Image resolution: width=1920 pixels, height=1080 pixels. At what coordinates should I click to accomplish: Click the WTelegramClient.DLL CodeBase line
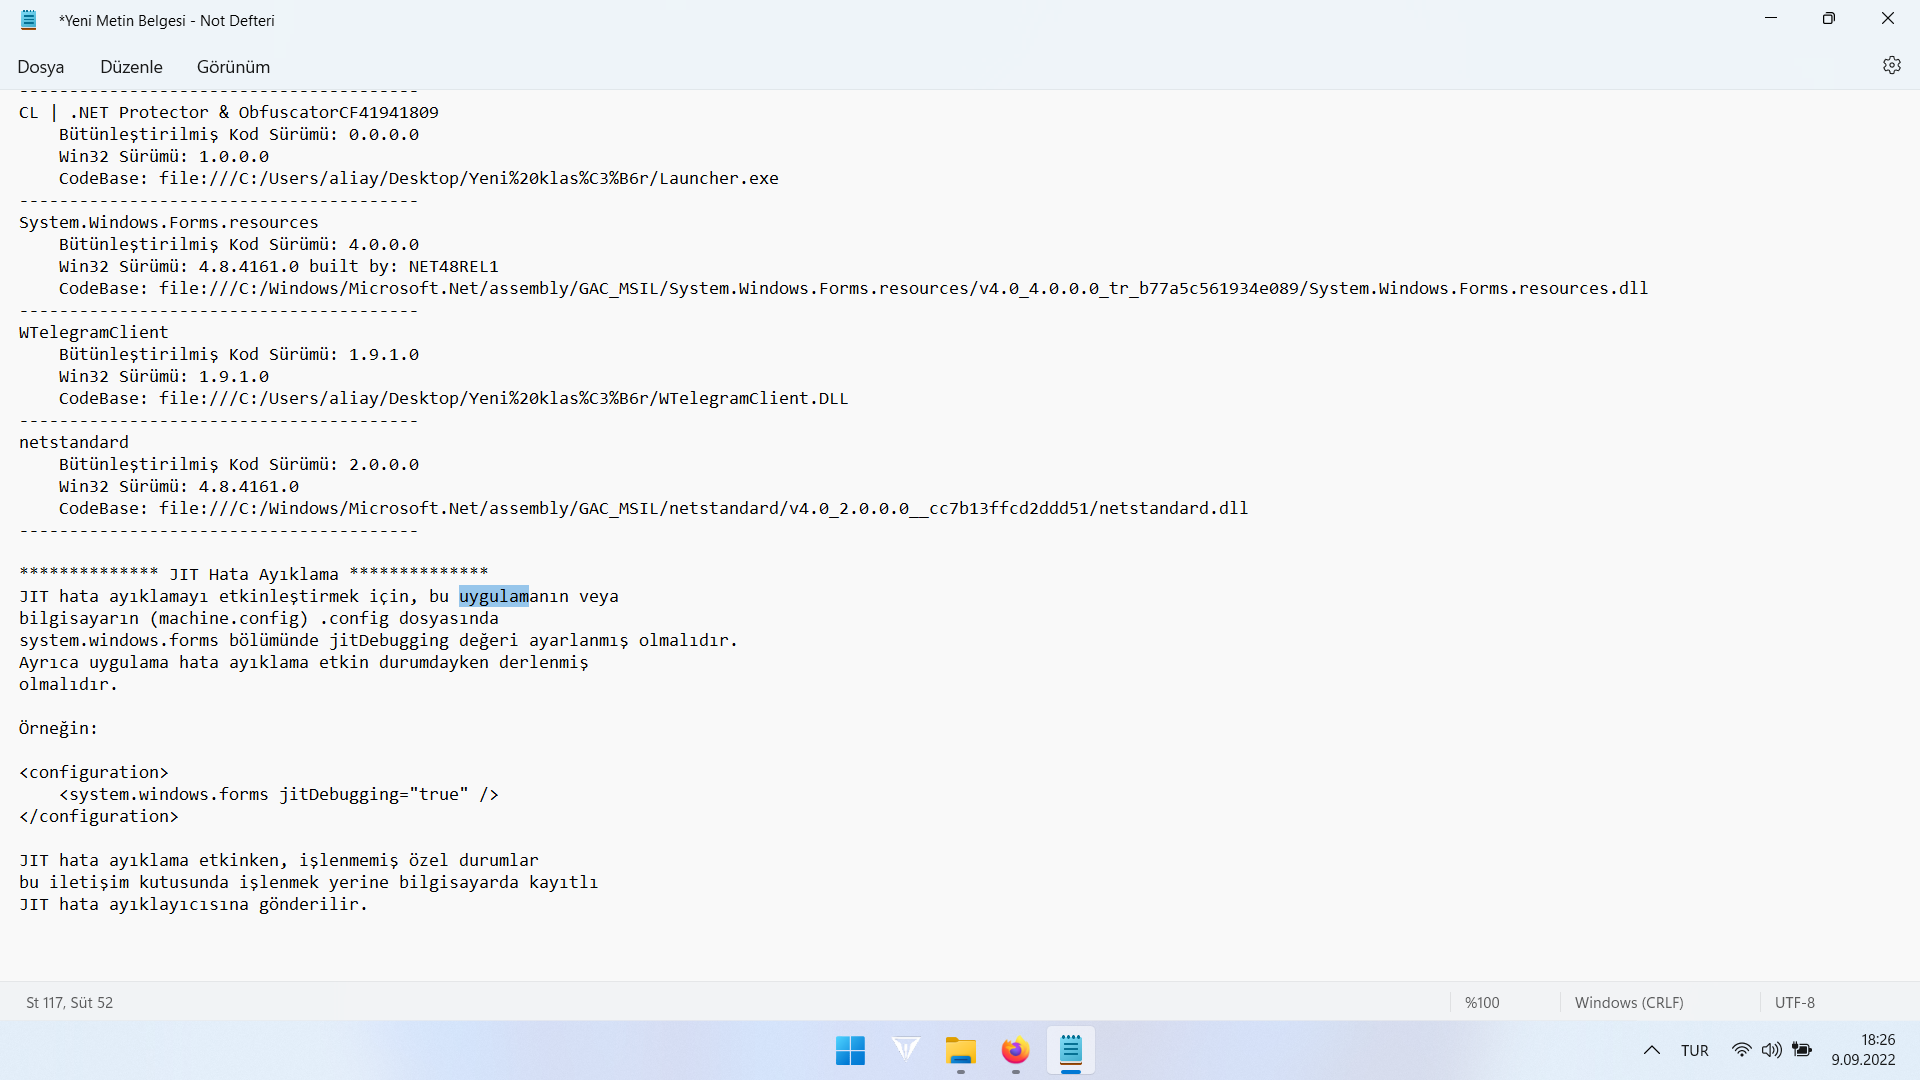point(453,398)
